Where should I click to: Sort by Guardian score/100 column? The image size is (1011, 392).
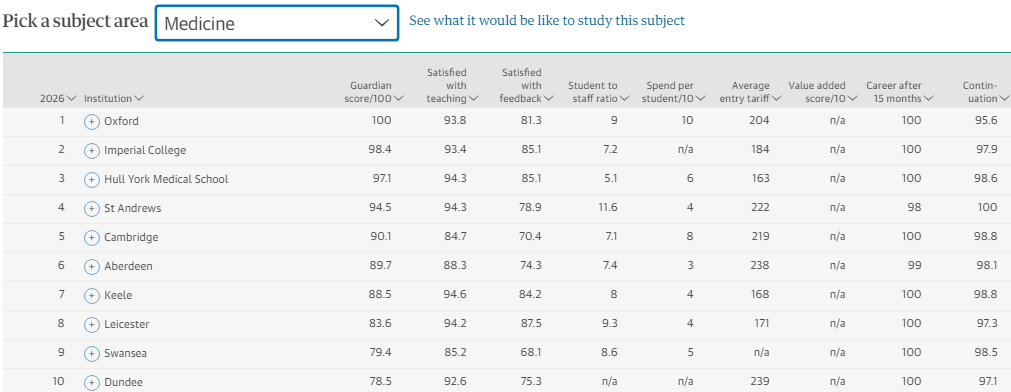[x=377, y=92]
